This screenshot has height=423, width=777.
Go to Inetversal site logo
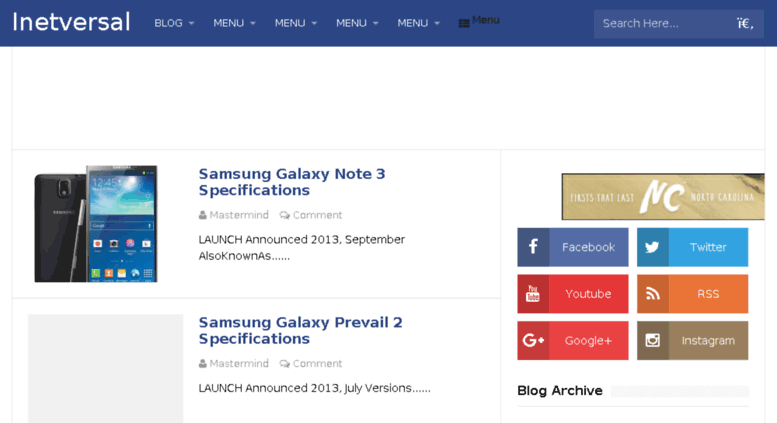71,22
